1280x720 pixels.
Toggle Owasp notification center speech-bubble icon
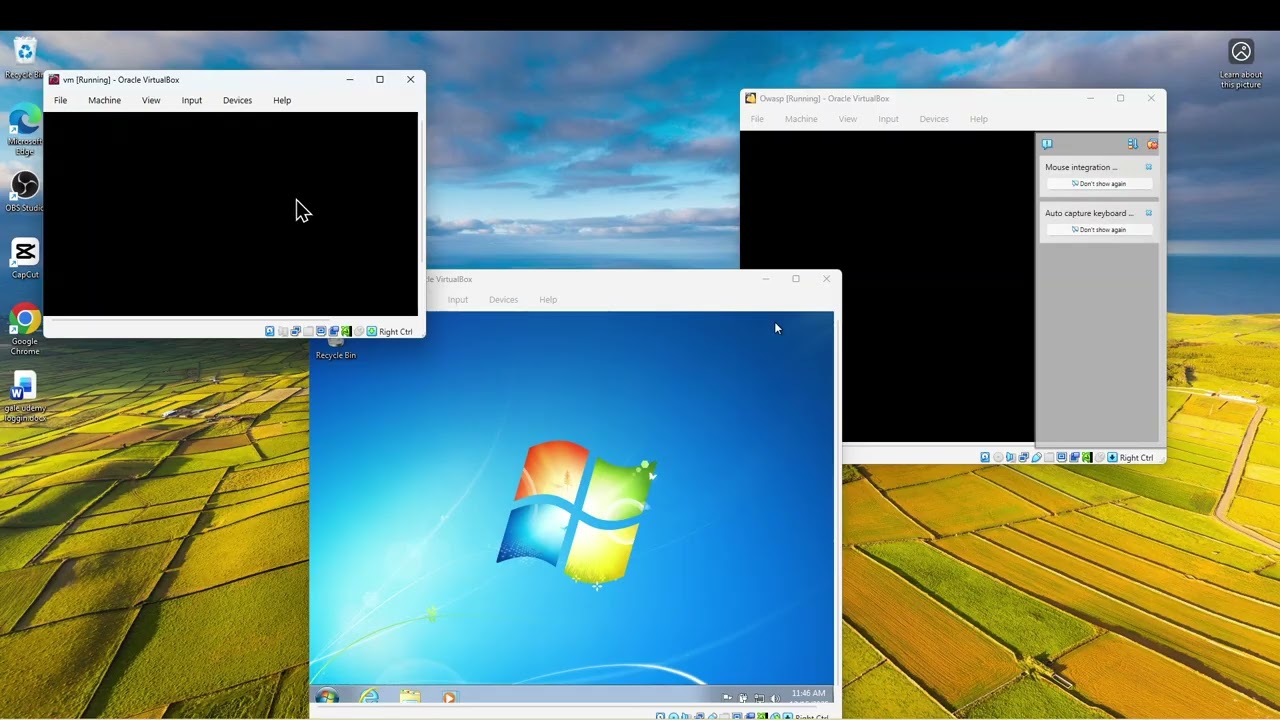[1047, 144]
